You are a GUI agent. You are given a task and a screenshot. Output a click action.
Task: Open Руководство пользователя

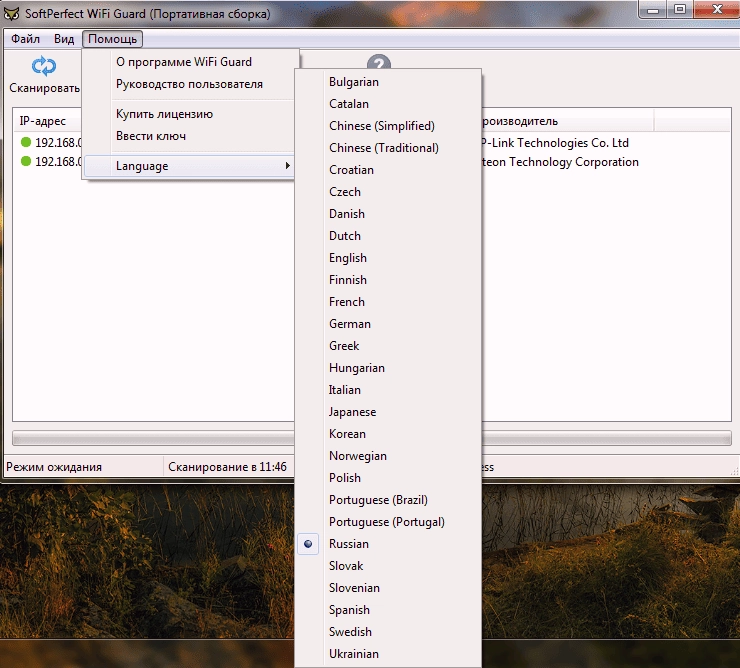[x=191, y=84]
